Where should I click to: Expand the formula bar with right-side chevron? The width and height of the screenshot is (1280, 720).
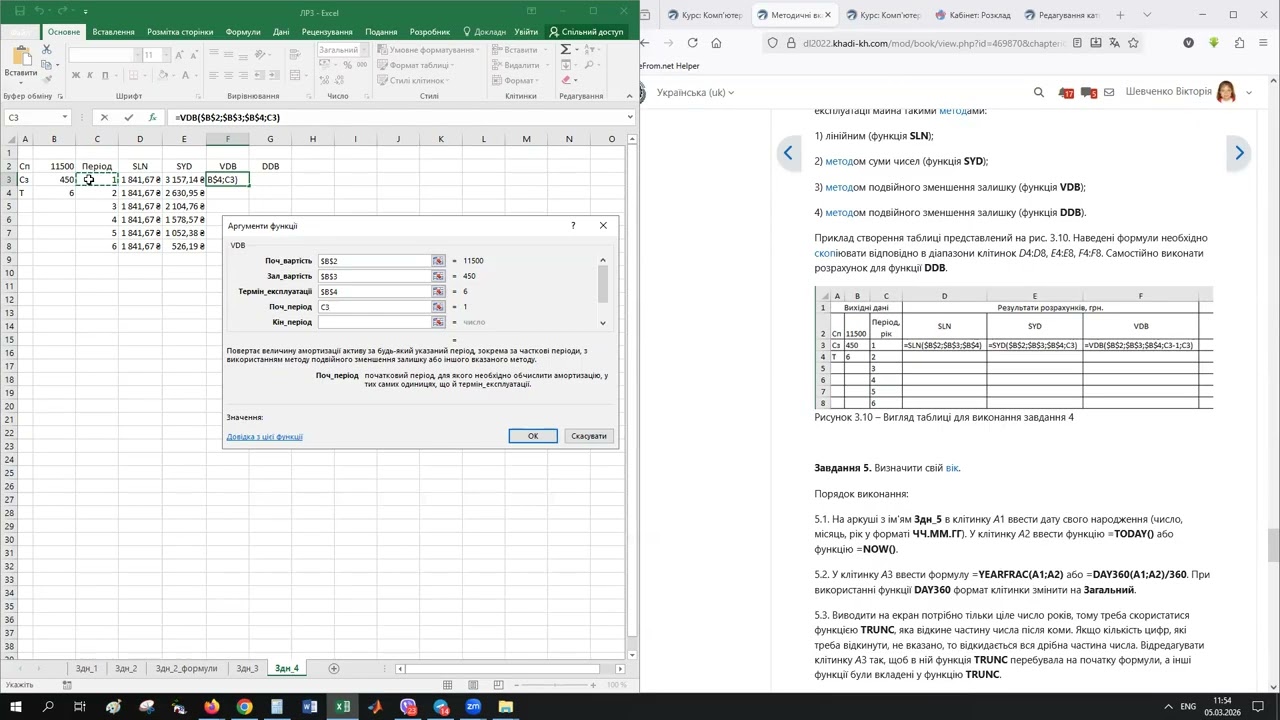click(x=630, y=117)
